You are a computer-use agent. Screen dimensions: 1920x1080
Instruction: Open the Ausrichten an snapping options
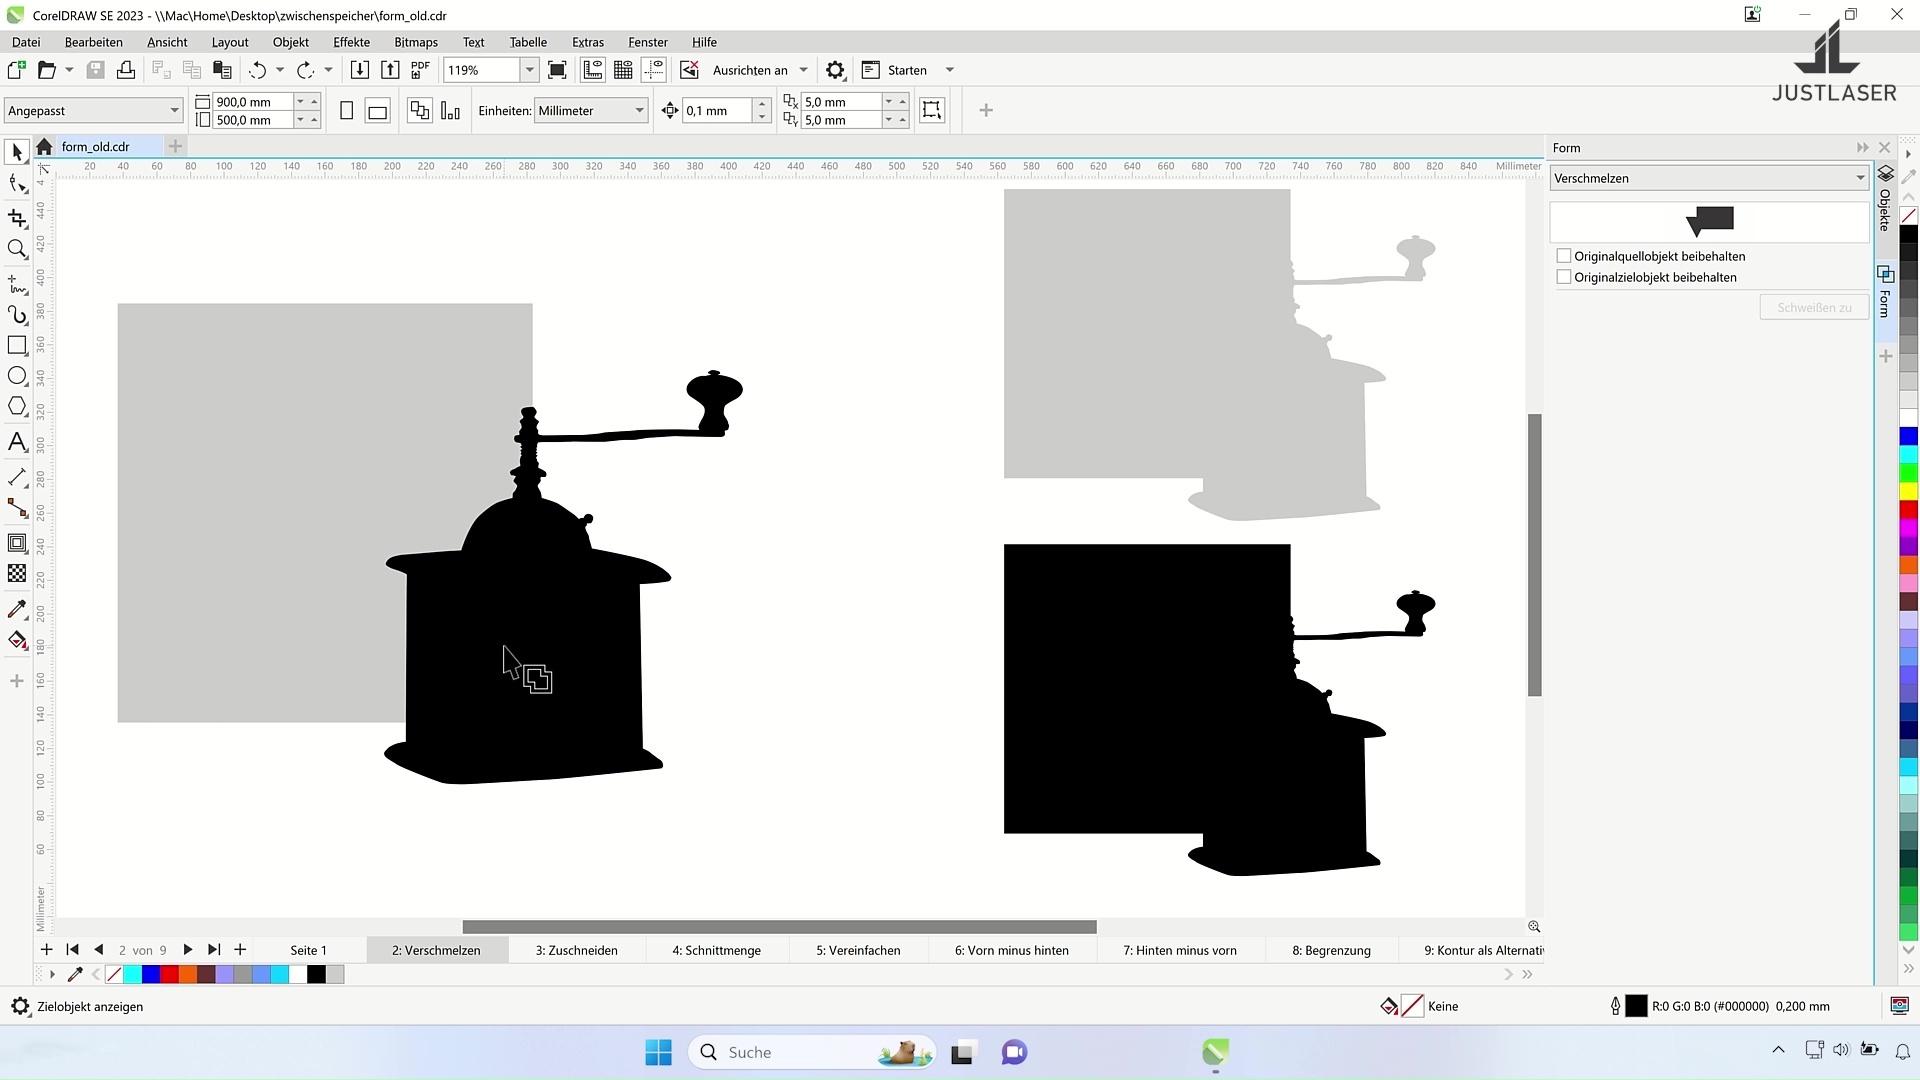click(759, 70)
